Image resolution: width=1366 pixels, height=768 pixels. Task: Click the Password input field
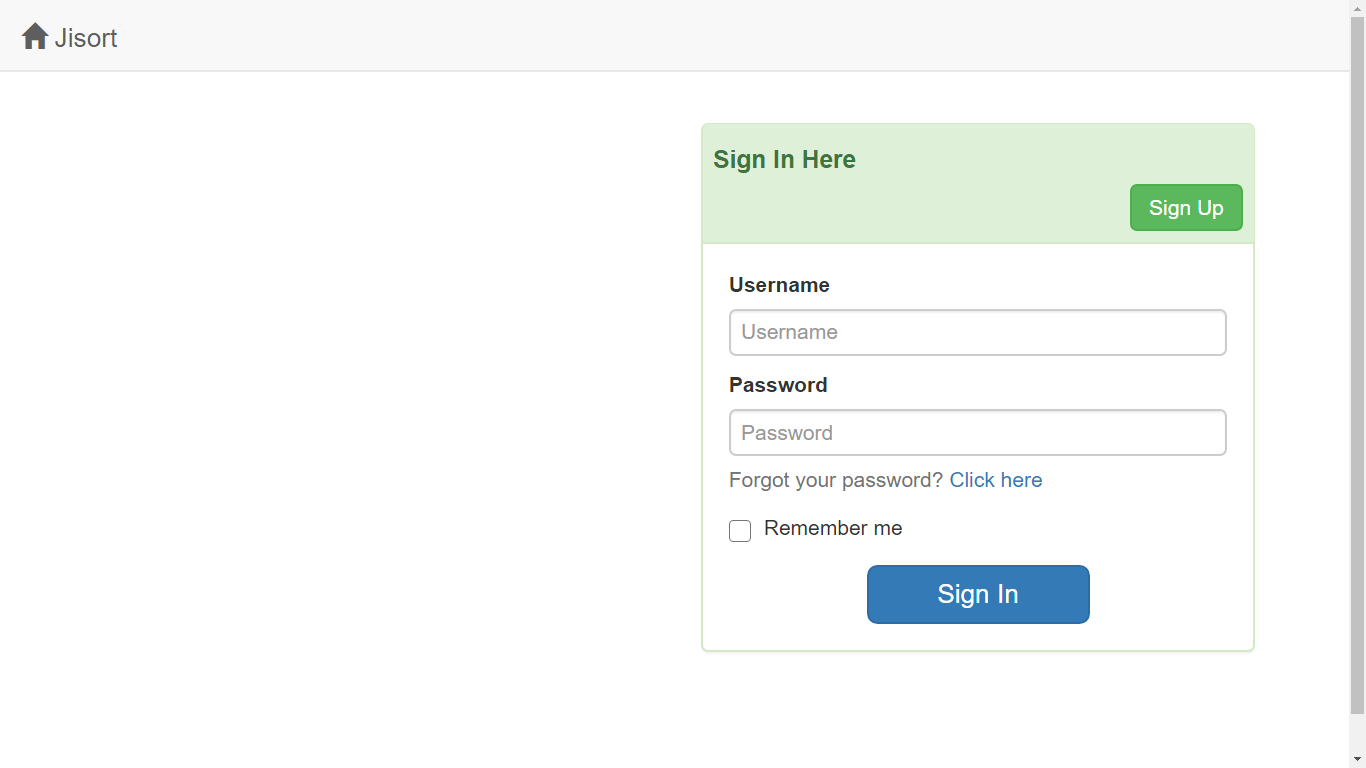978,432
